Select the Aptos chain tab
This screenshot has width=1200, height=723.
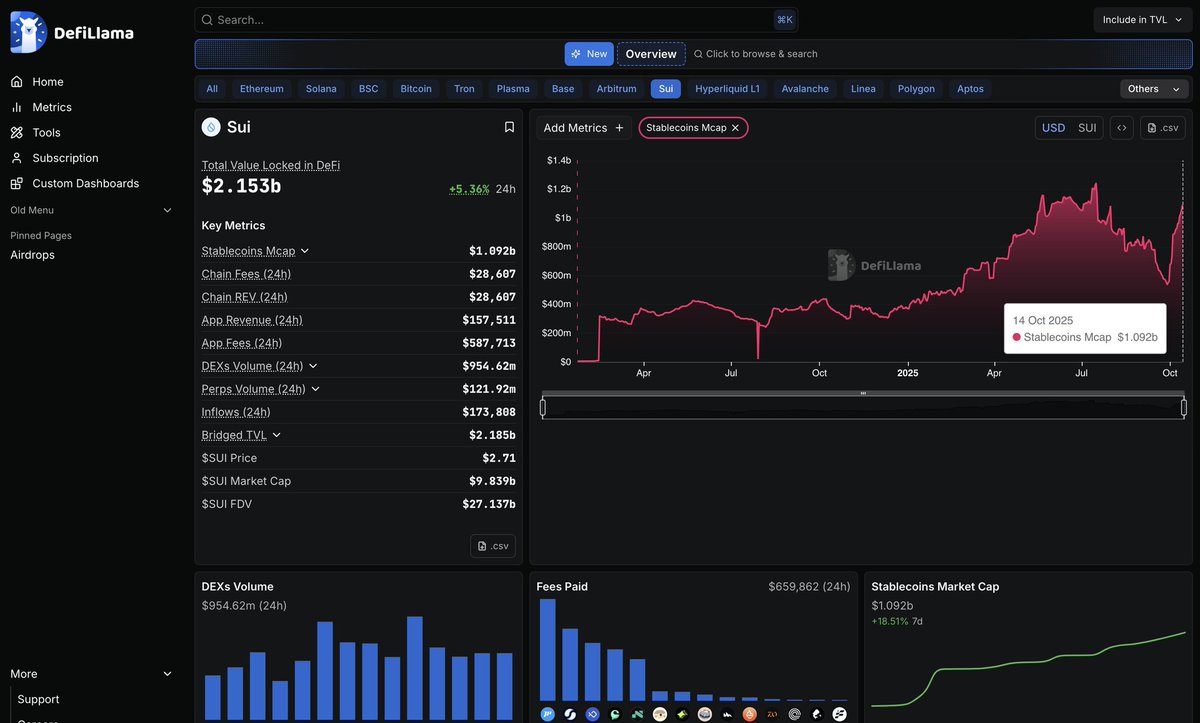coord(970,89)
